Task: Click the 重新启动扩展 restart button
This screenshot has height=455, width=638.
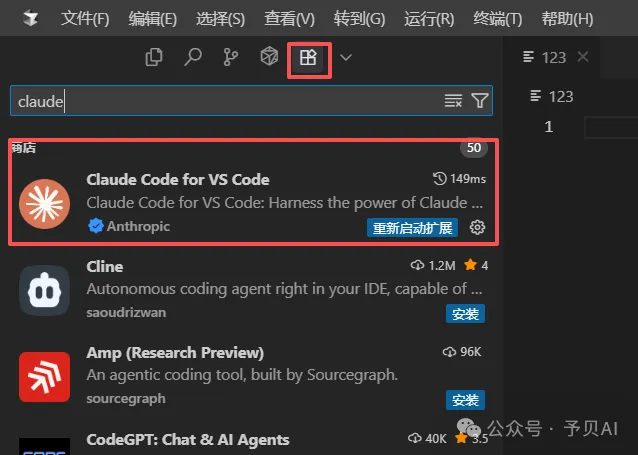Action: pos(412,228)
